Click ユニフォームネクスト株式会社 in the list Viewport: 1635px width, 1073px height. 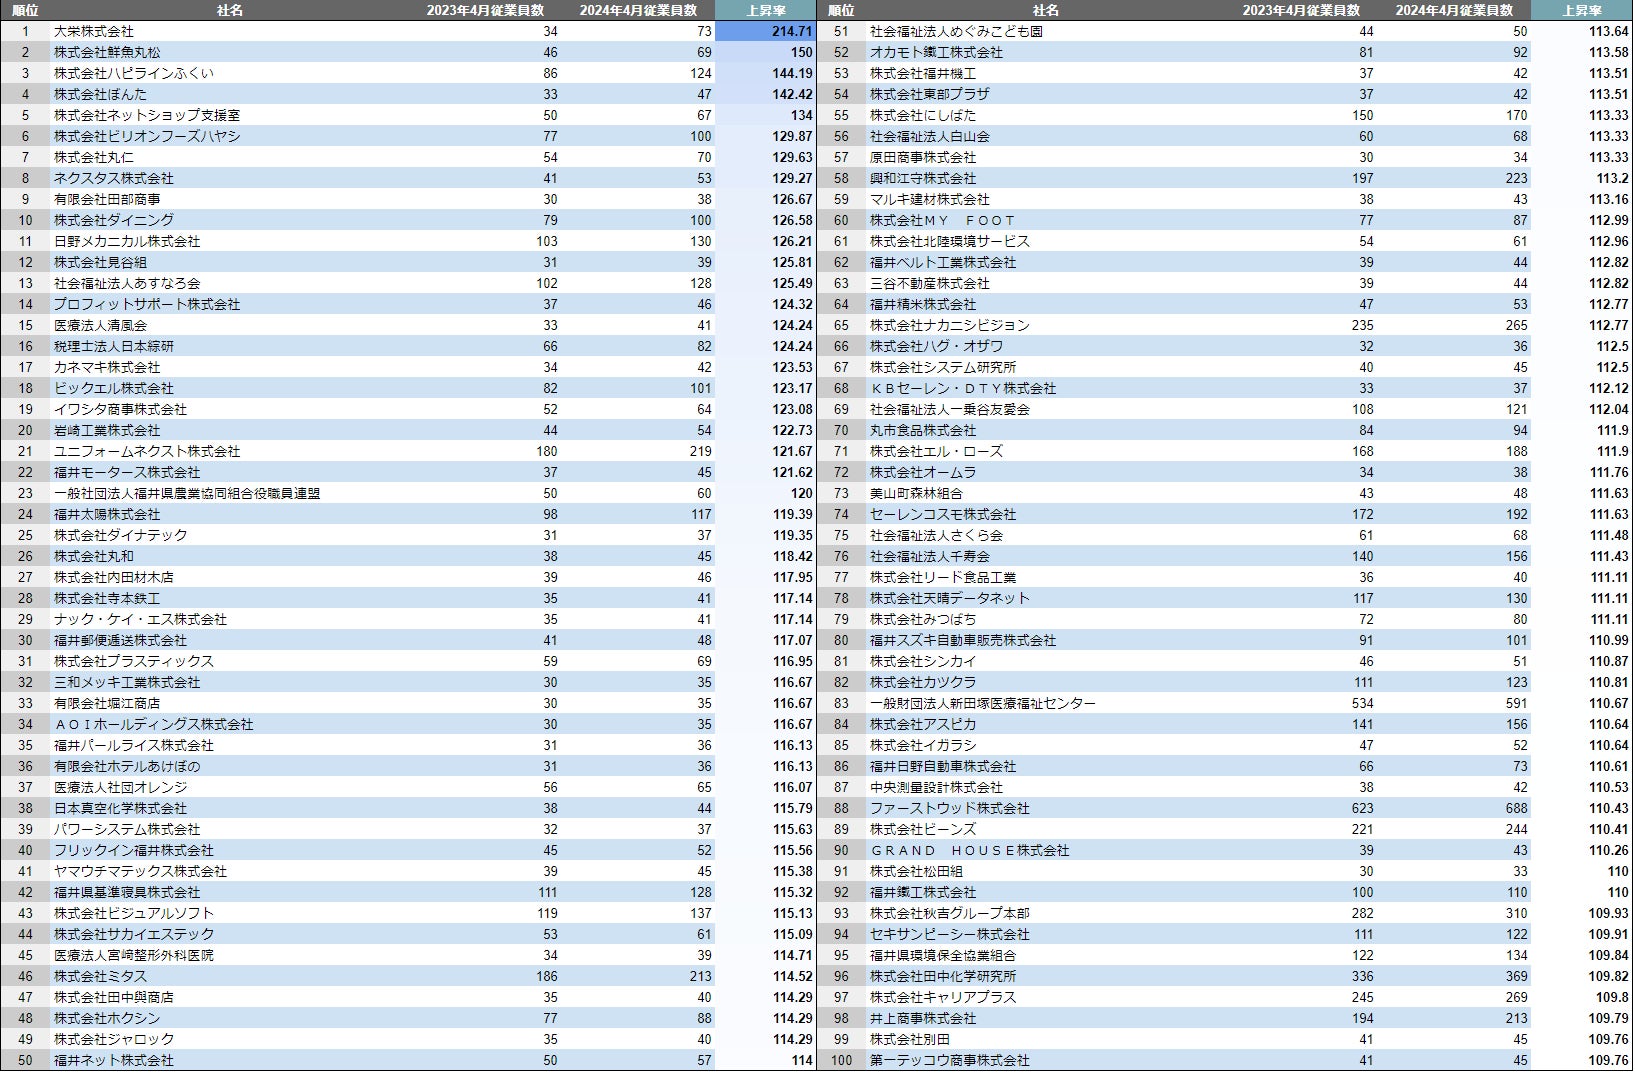click(x=147, y=451)
